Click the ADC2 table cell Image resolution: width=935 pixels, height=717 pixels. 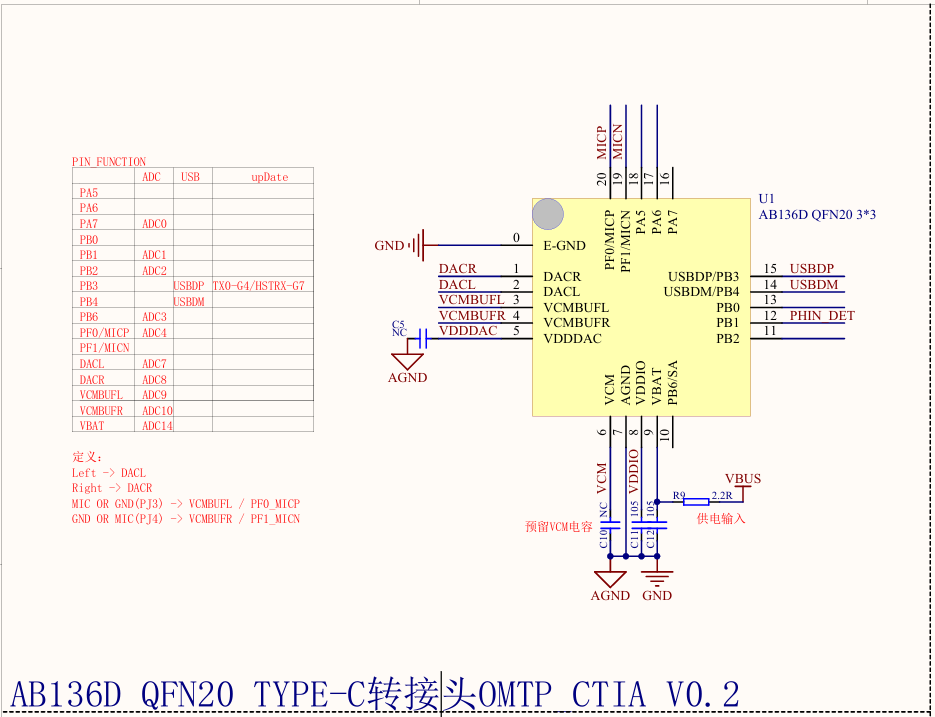pyautogui.click(x=154, y=271)
